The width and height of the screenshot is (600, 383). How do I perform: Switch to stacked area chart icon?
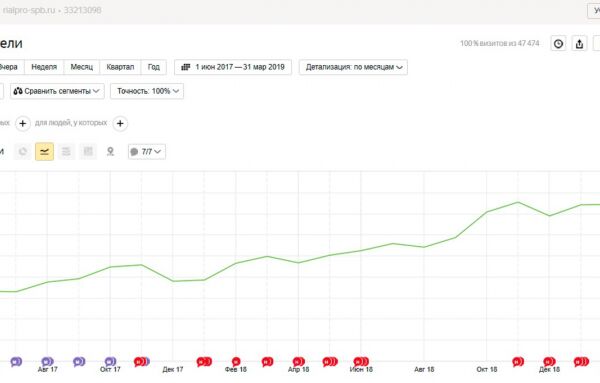[x=66, y=152]
